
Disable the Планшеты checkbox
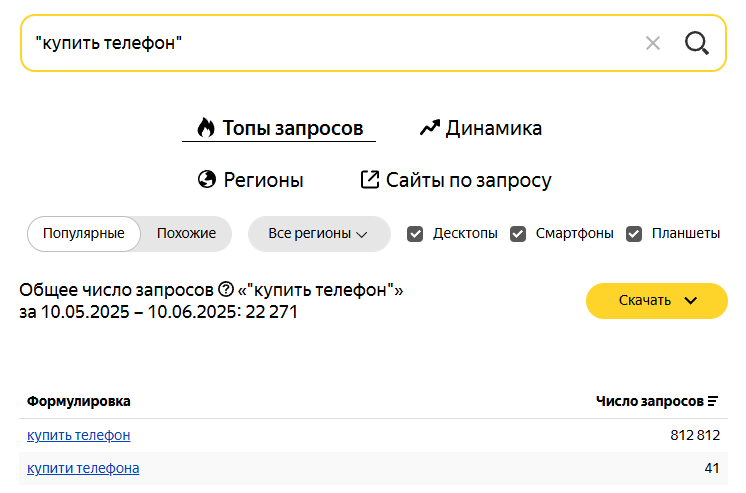click(x=634, y=234)
